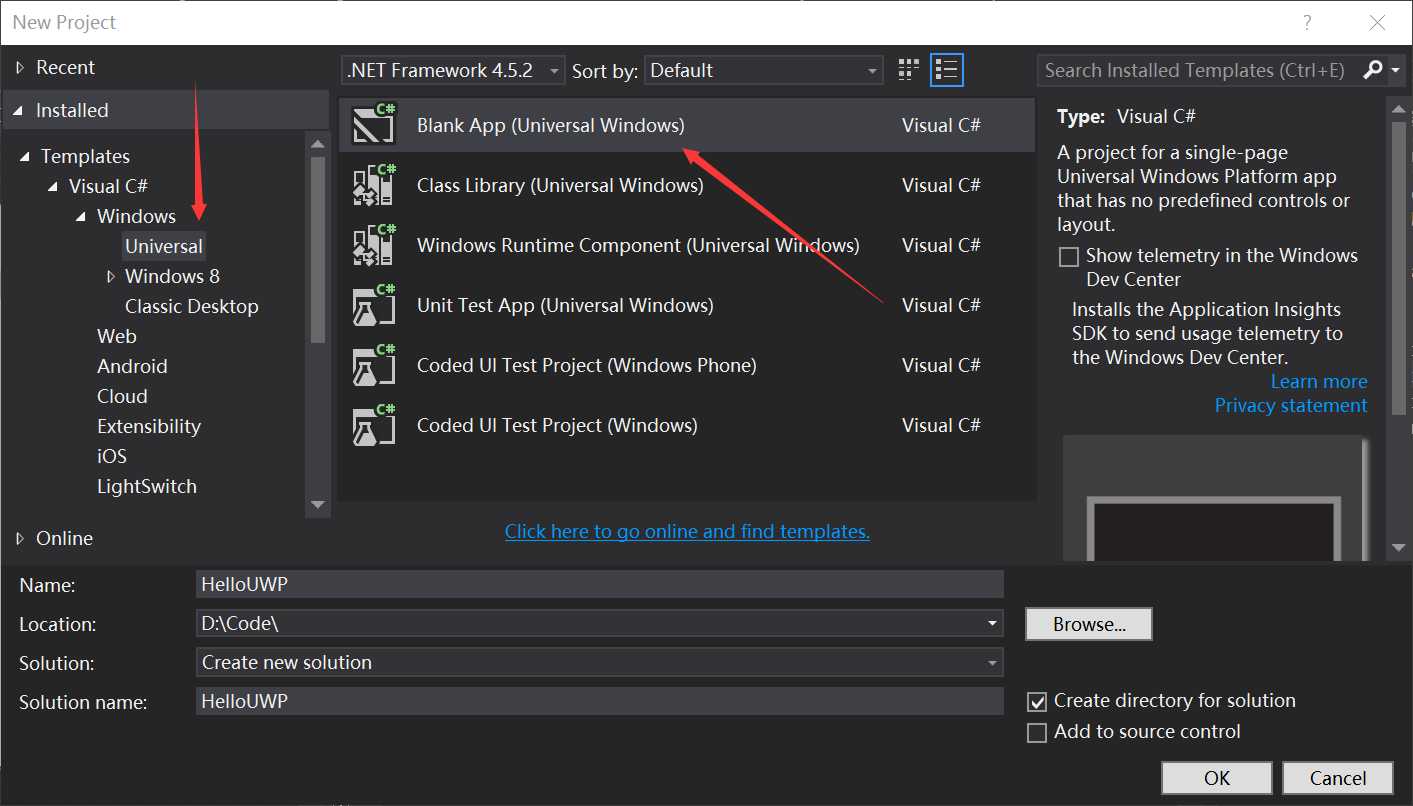Viewport: 1413px width, 806px height.
Task: Select the Web template category
Action: [117, 336]
